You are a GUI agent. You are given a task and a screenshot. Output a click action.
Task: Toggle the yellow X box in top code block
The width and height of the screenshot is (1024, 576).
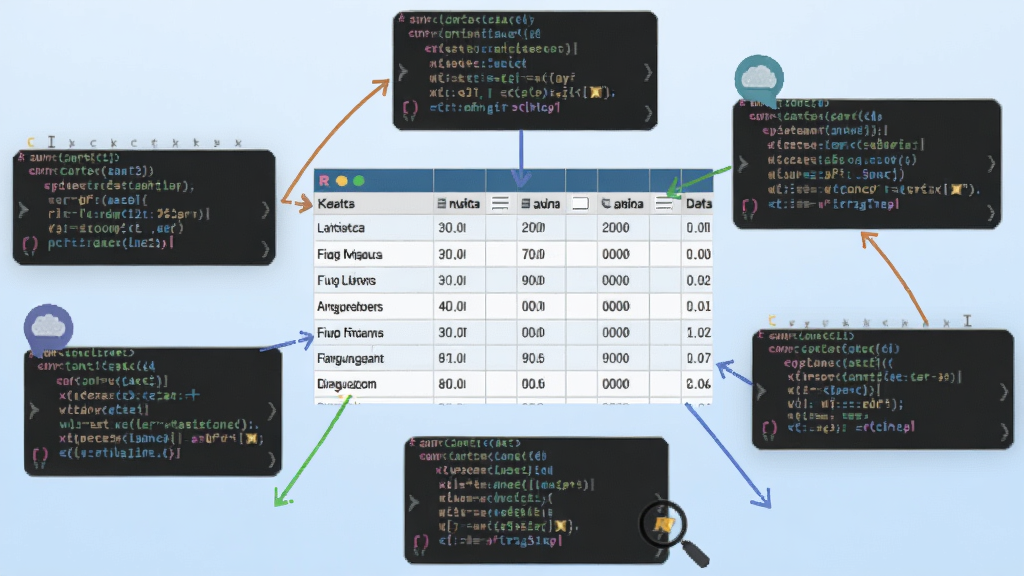pos(596,93)
